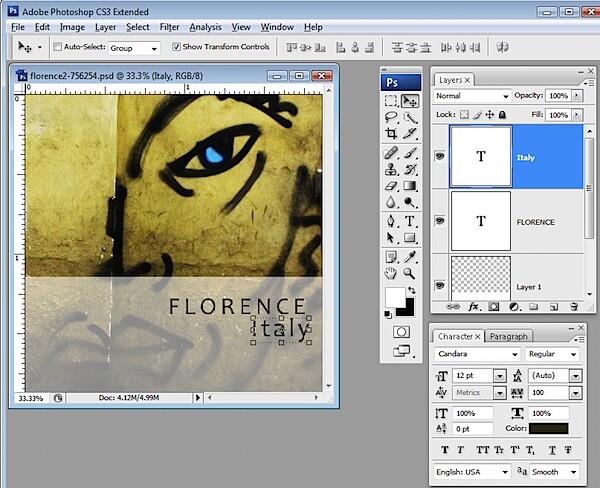Select the Rectangular Marquee tool
The height and width of the screenshot is (488, 600).
click(391, 101)
